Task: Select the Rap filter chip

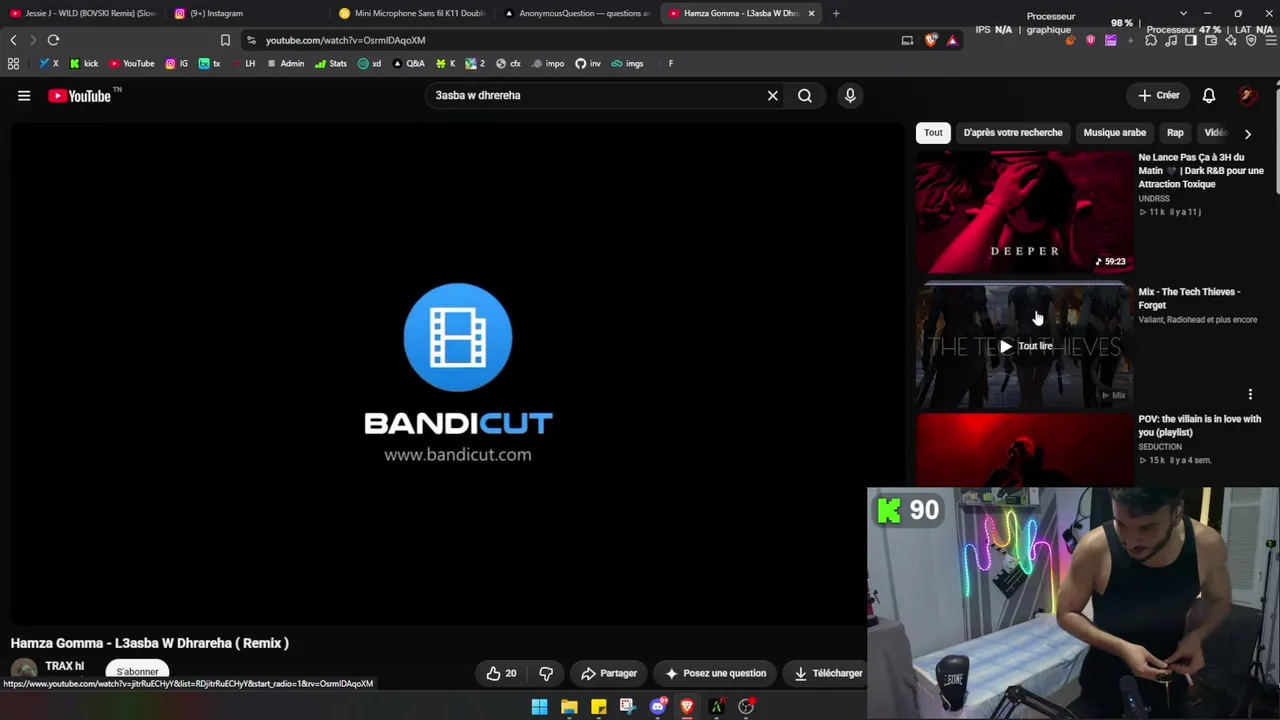Action: [1175, 133]
